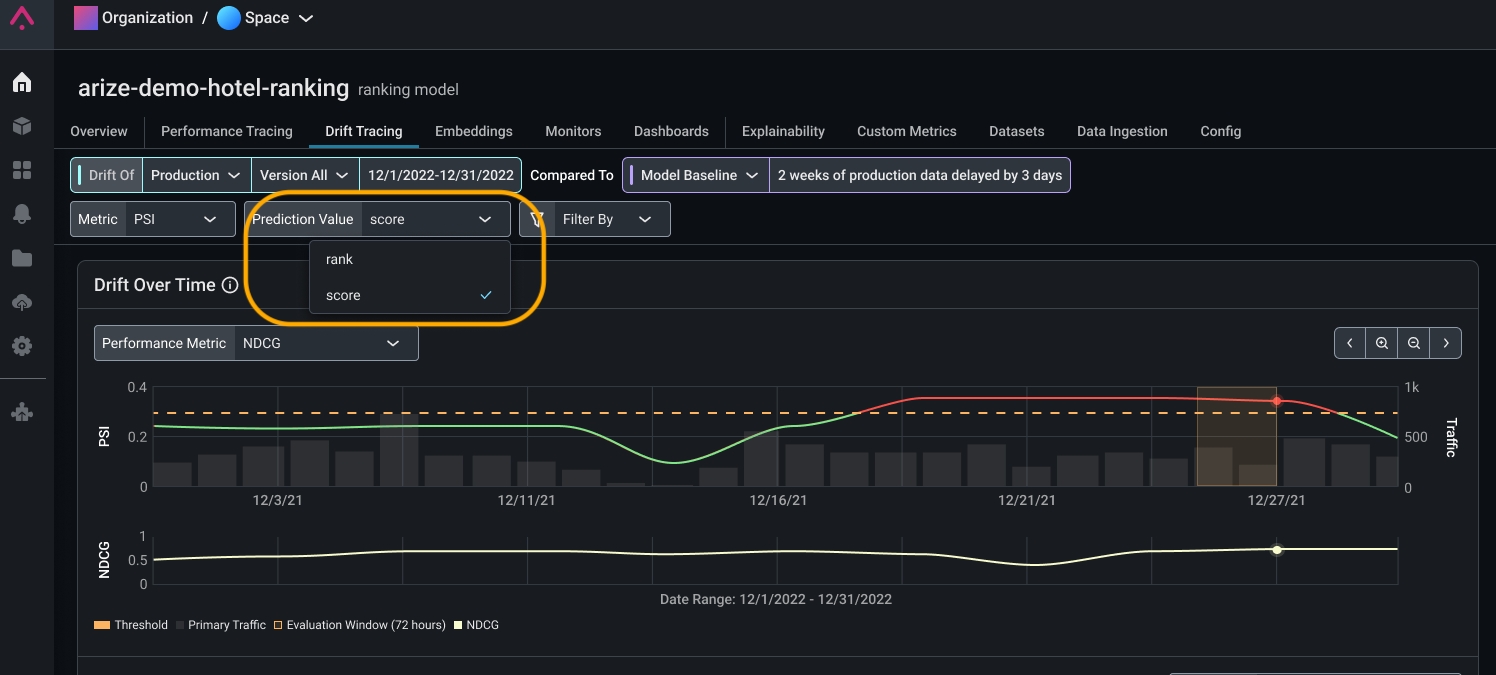
Task: Open the Production environment dropdown
Action: click(196, 175)
